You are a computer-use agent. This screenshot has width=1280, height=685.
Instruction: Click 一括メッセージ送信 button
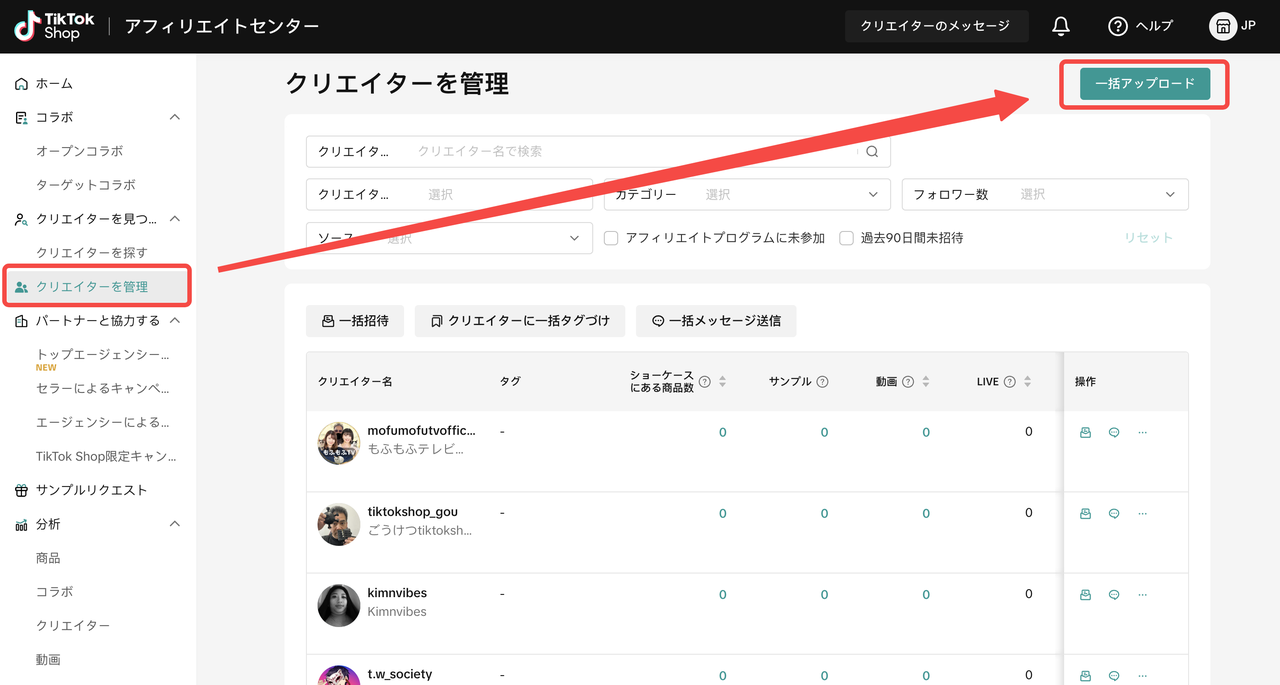tap(716, 321)
